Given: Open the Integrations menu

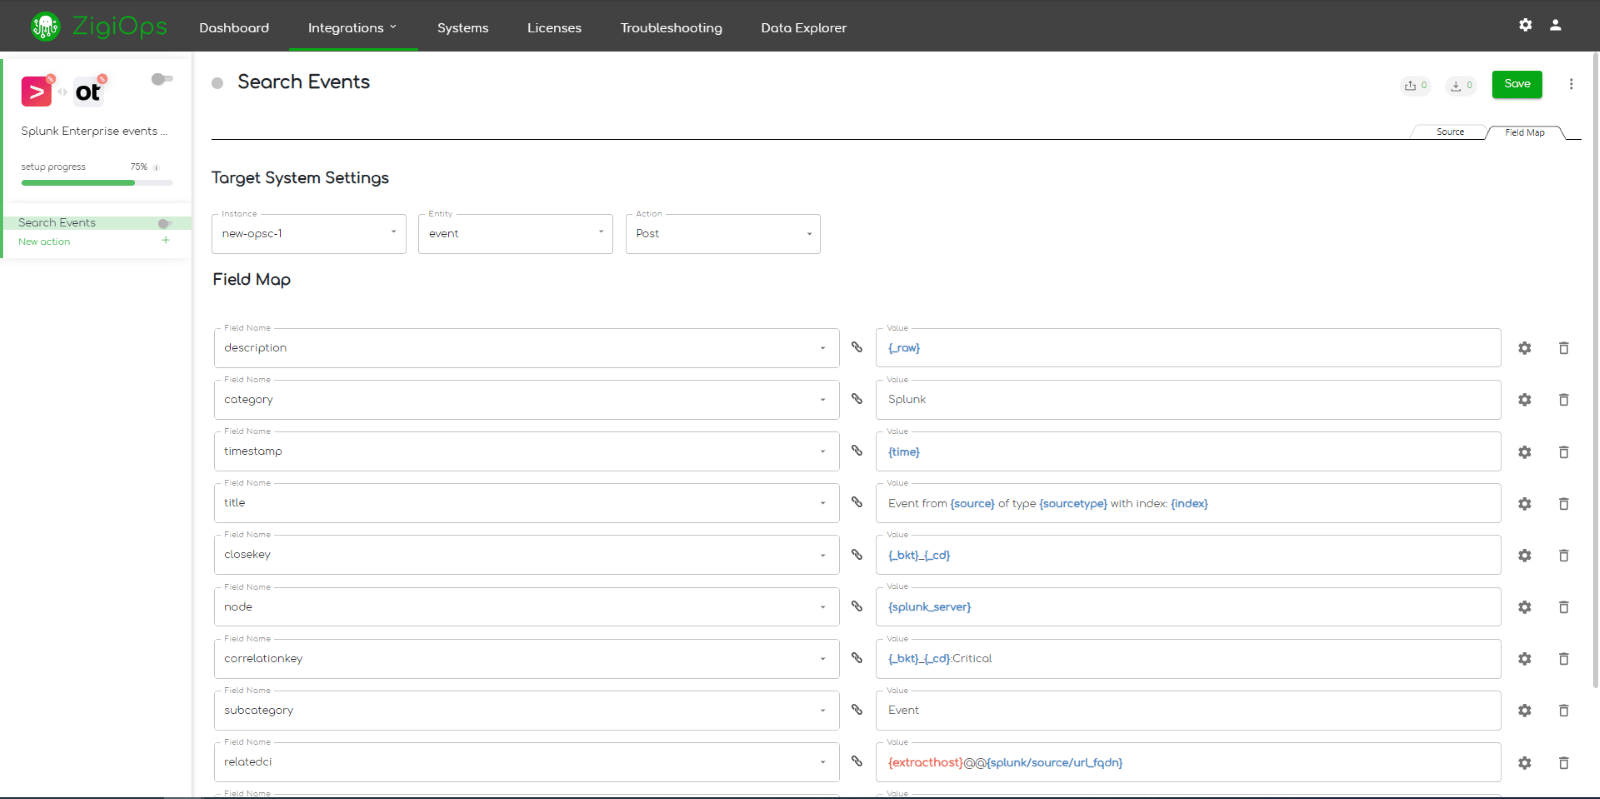Looking at the screenshot, I should pos(352,28).
